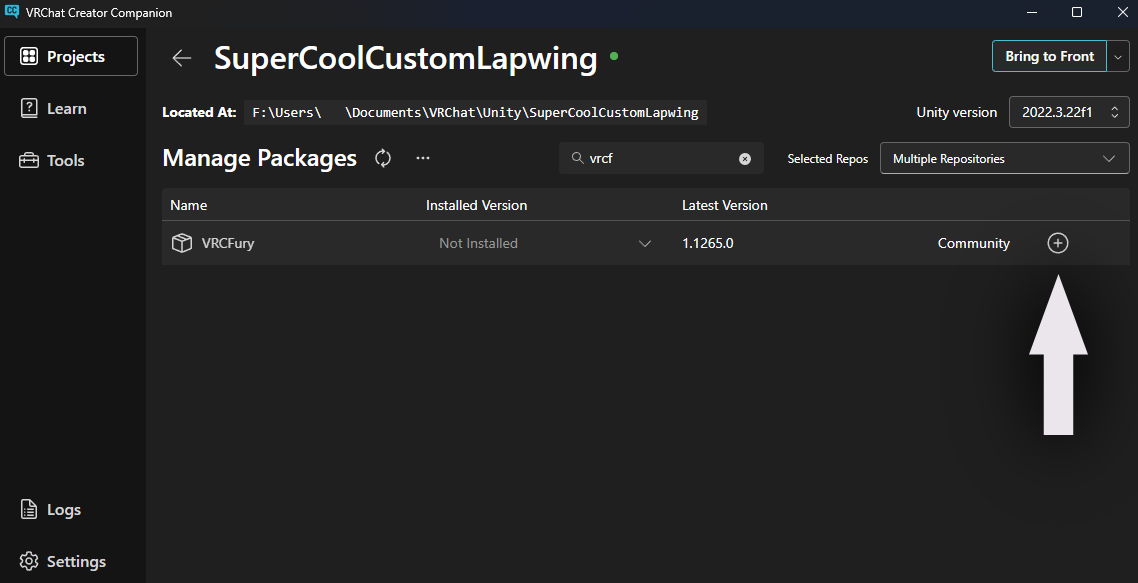Image resolution: width=1138 pixels, height=583 pixels.
Task: Go to the Tools section
Action: [65, 161]
